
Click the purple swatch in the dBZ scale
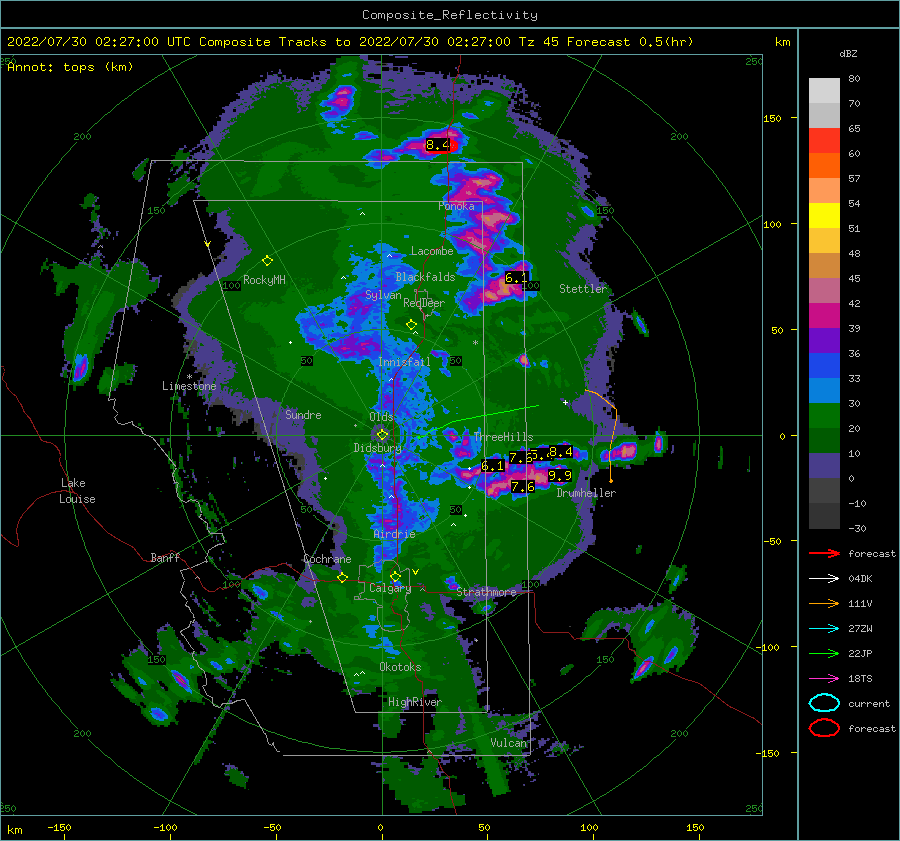pos(824,340)
